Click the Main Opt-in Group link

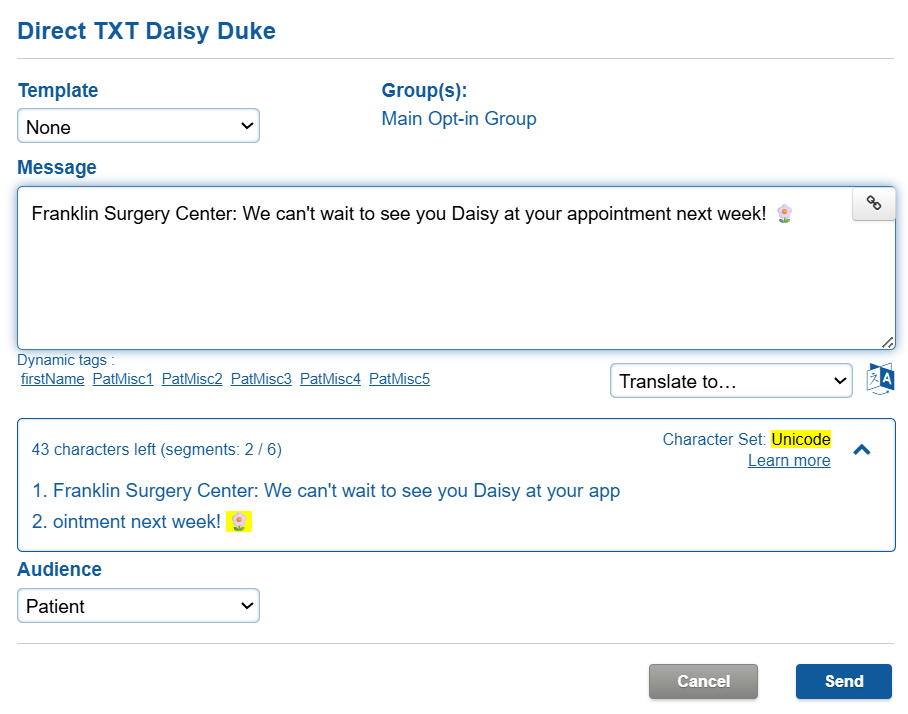coord(459,119)
